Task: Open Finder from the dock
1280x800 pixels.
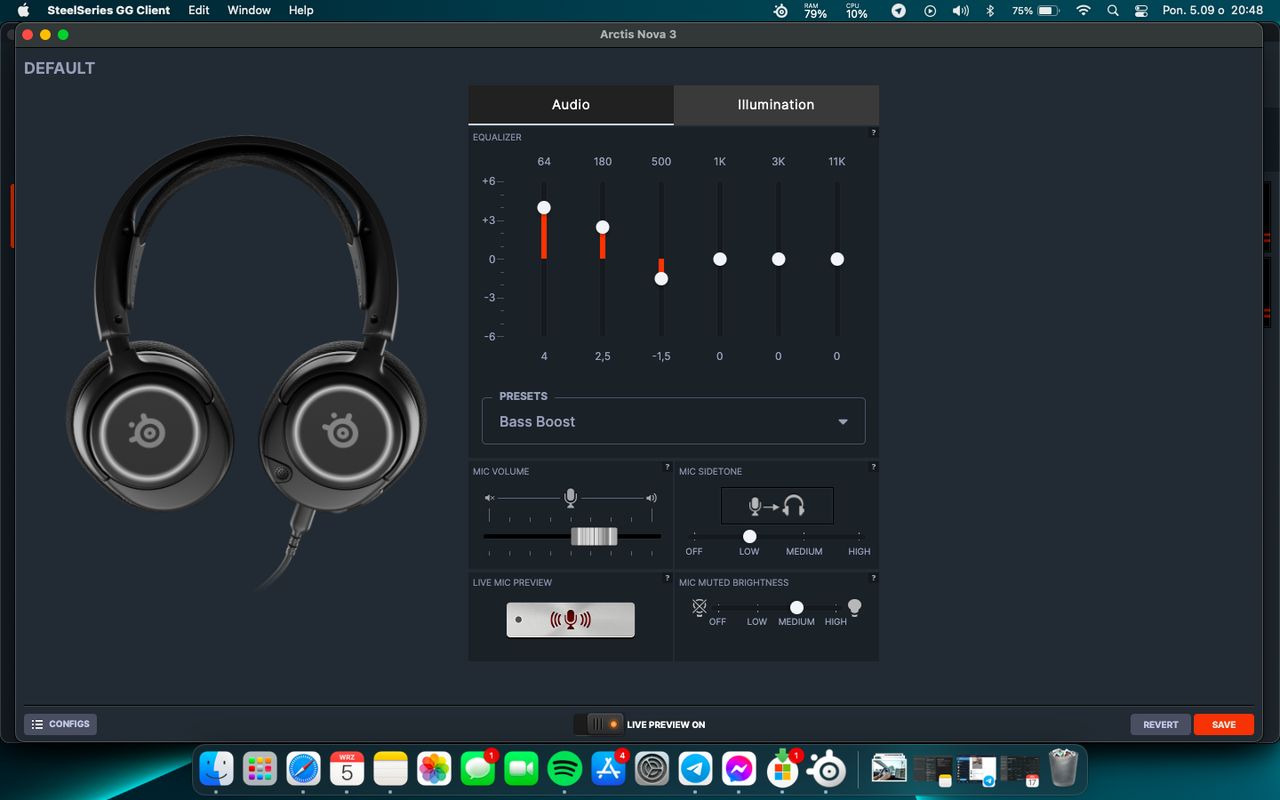Action: tap(216, 769)
